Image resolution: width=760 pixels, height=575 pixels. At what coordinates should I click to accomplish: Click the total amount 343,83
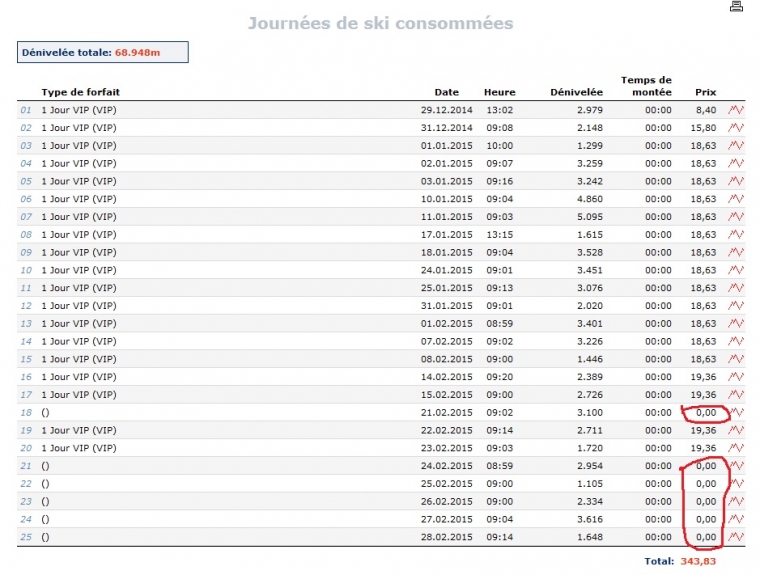click(698, 561)
